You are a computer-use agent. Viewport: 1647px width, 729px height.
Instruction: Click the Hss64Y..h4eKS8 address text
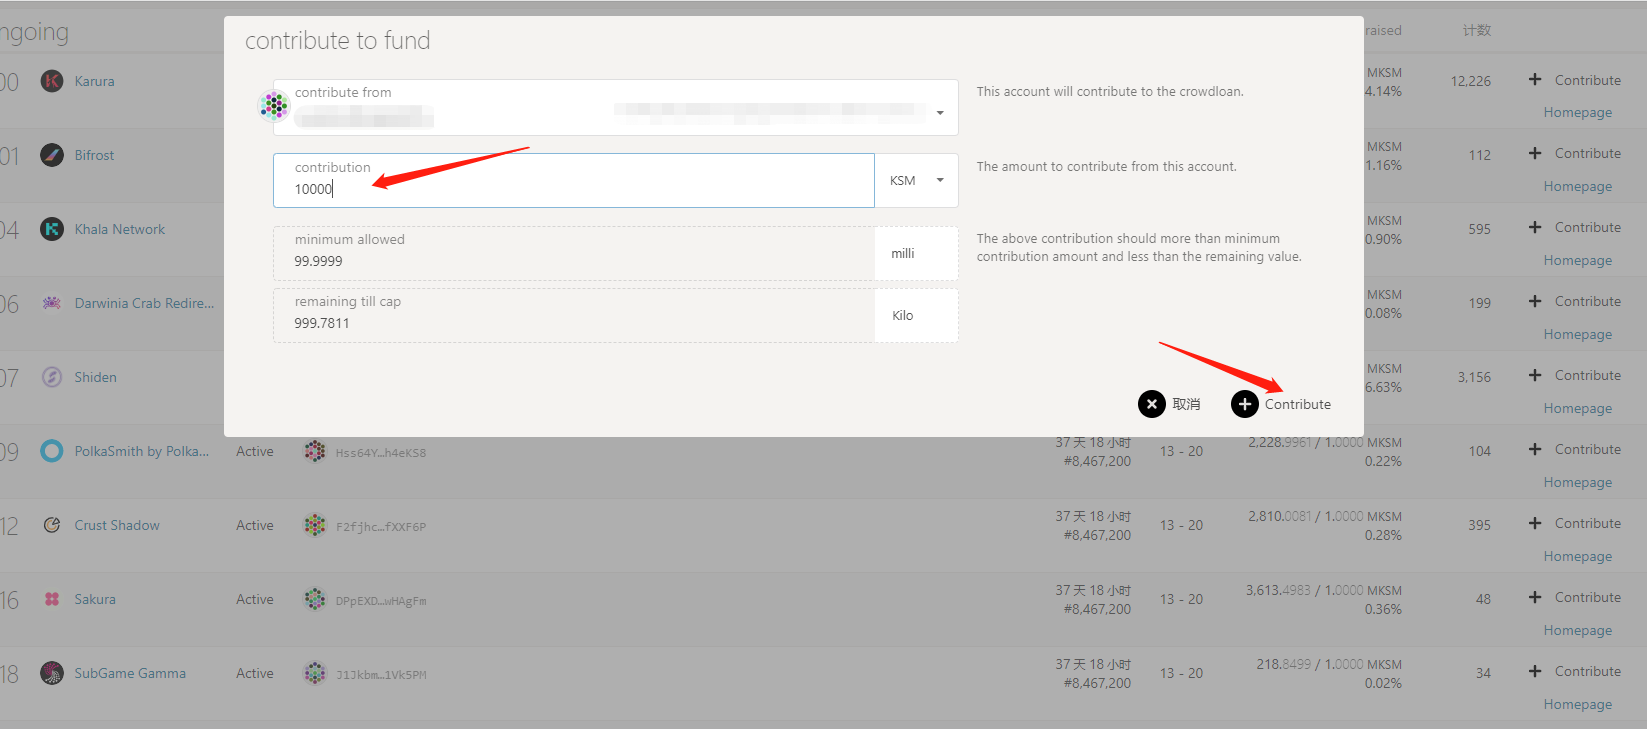(x=381, y=453)
